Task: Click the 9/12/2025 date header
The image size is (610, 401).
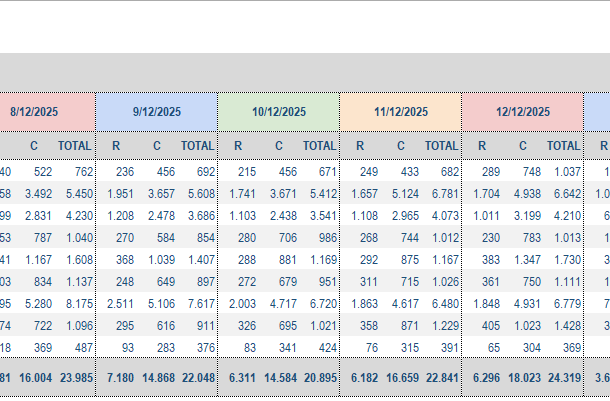Action: [x=157, y=112]
